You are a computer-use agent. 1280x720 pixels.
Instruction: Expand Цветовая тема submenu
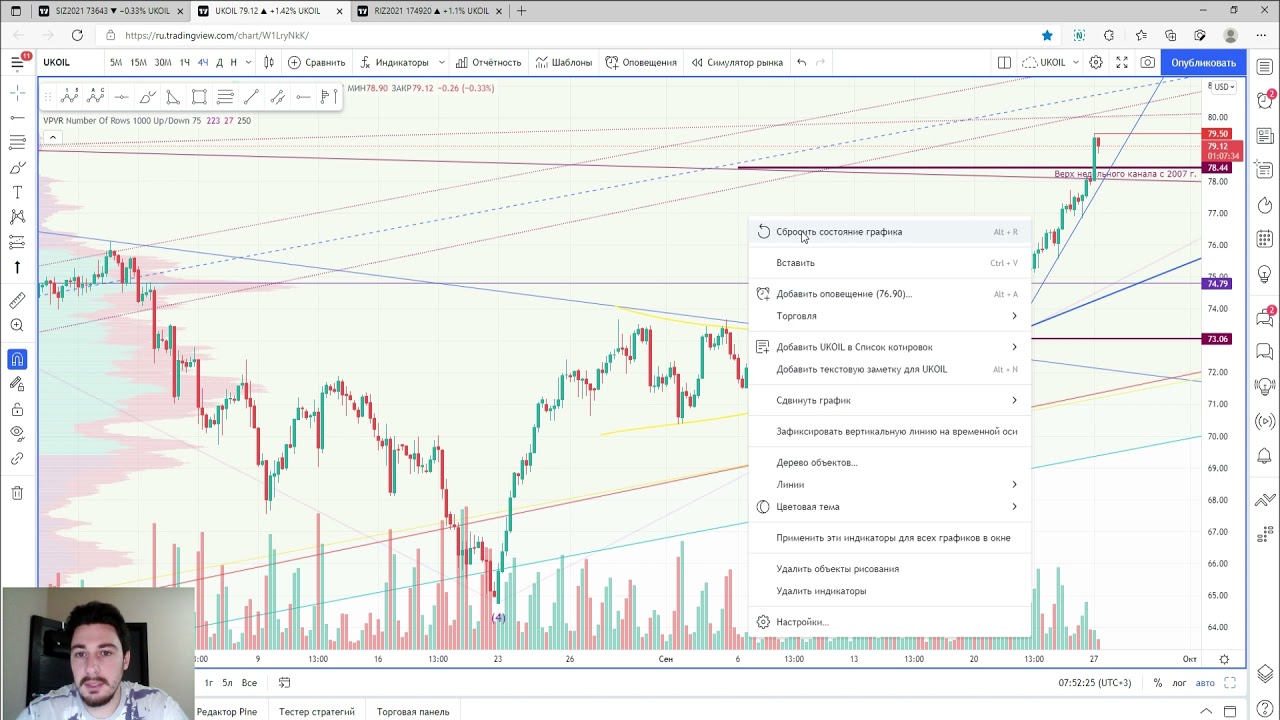[890, 507]
